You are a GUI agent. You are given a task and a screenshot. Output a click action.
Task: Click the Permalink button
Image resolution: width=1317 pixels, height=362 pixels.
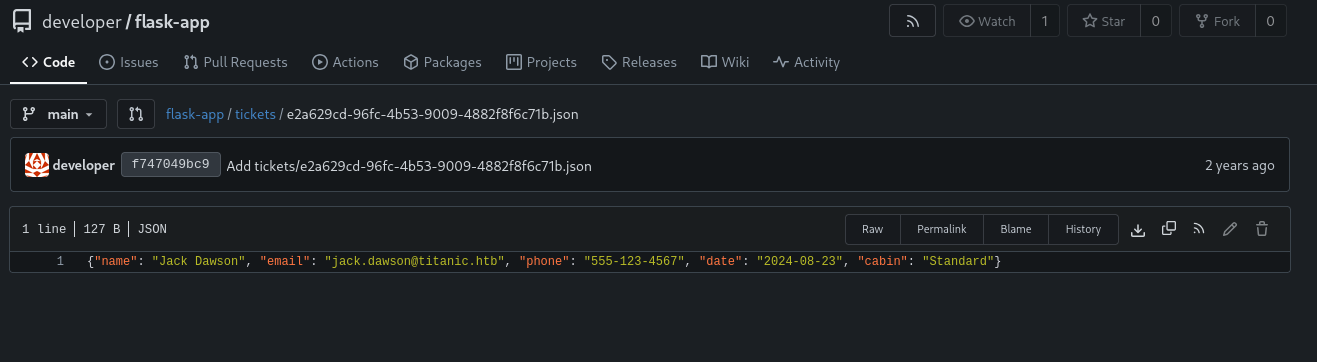pos(942,229)
